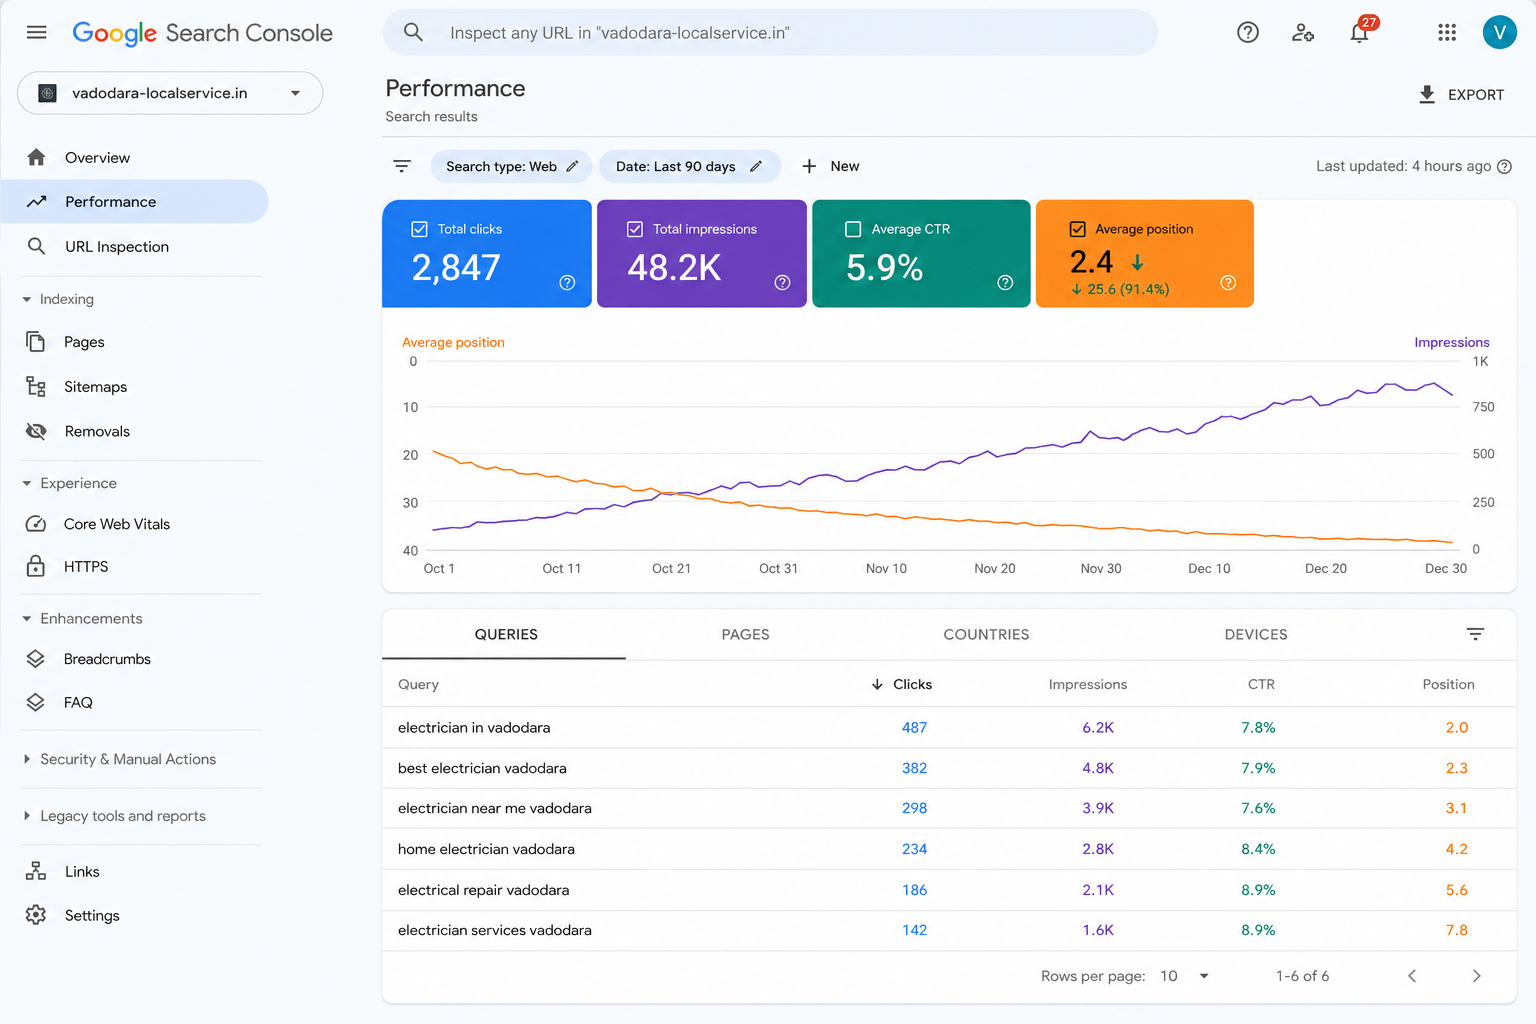Click the Impressions column header
The width and height of the screenshot is (1536, 1024).
pos(1088,684)
